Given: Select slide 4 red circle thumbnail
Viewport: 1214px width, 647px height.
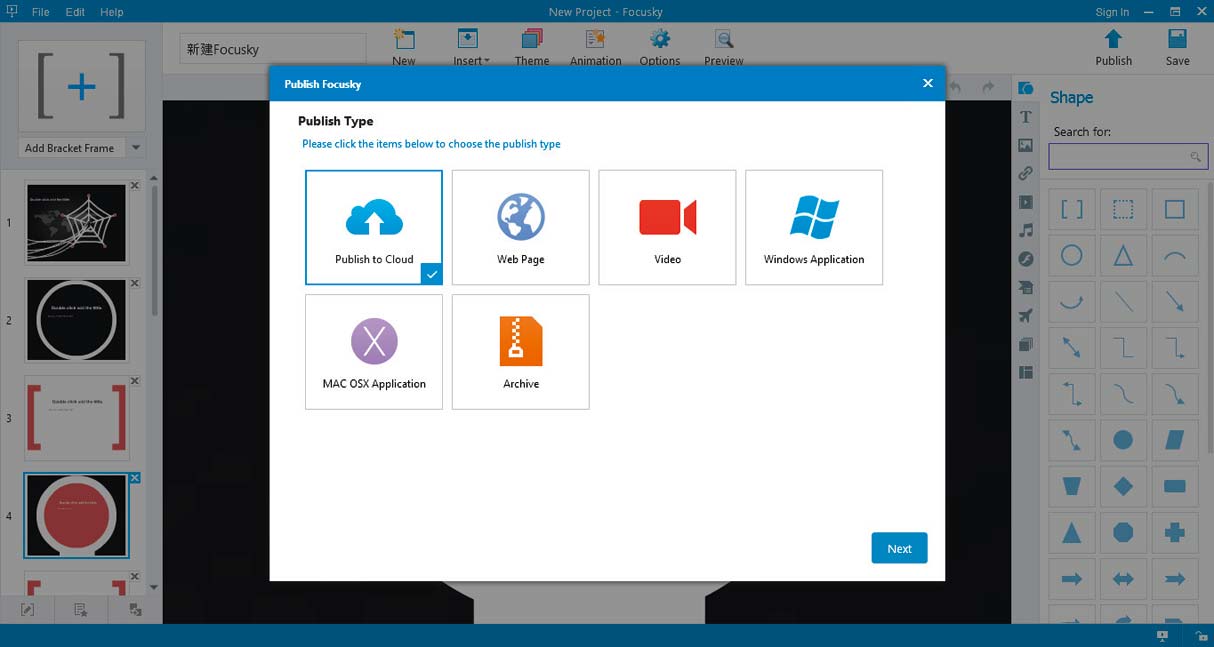Looking at the screenshot, I should click(76, 515).
